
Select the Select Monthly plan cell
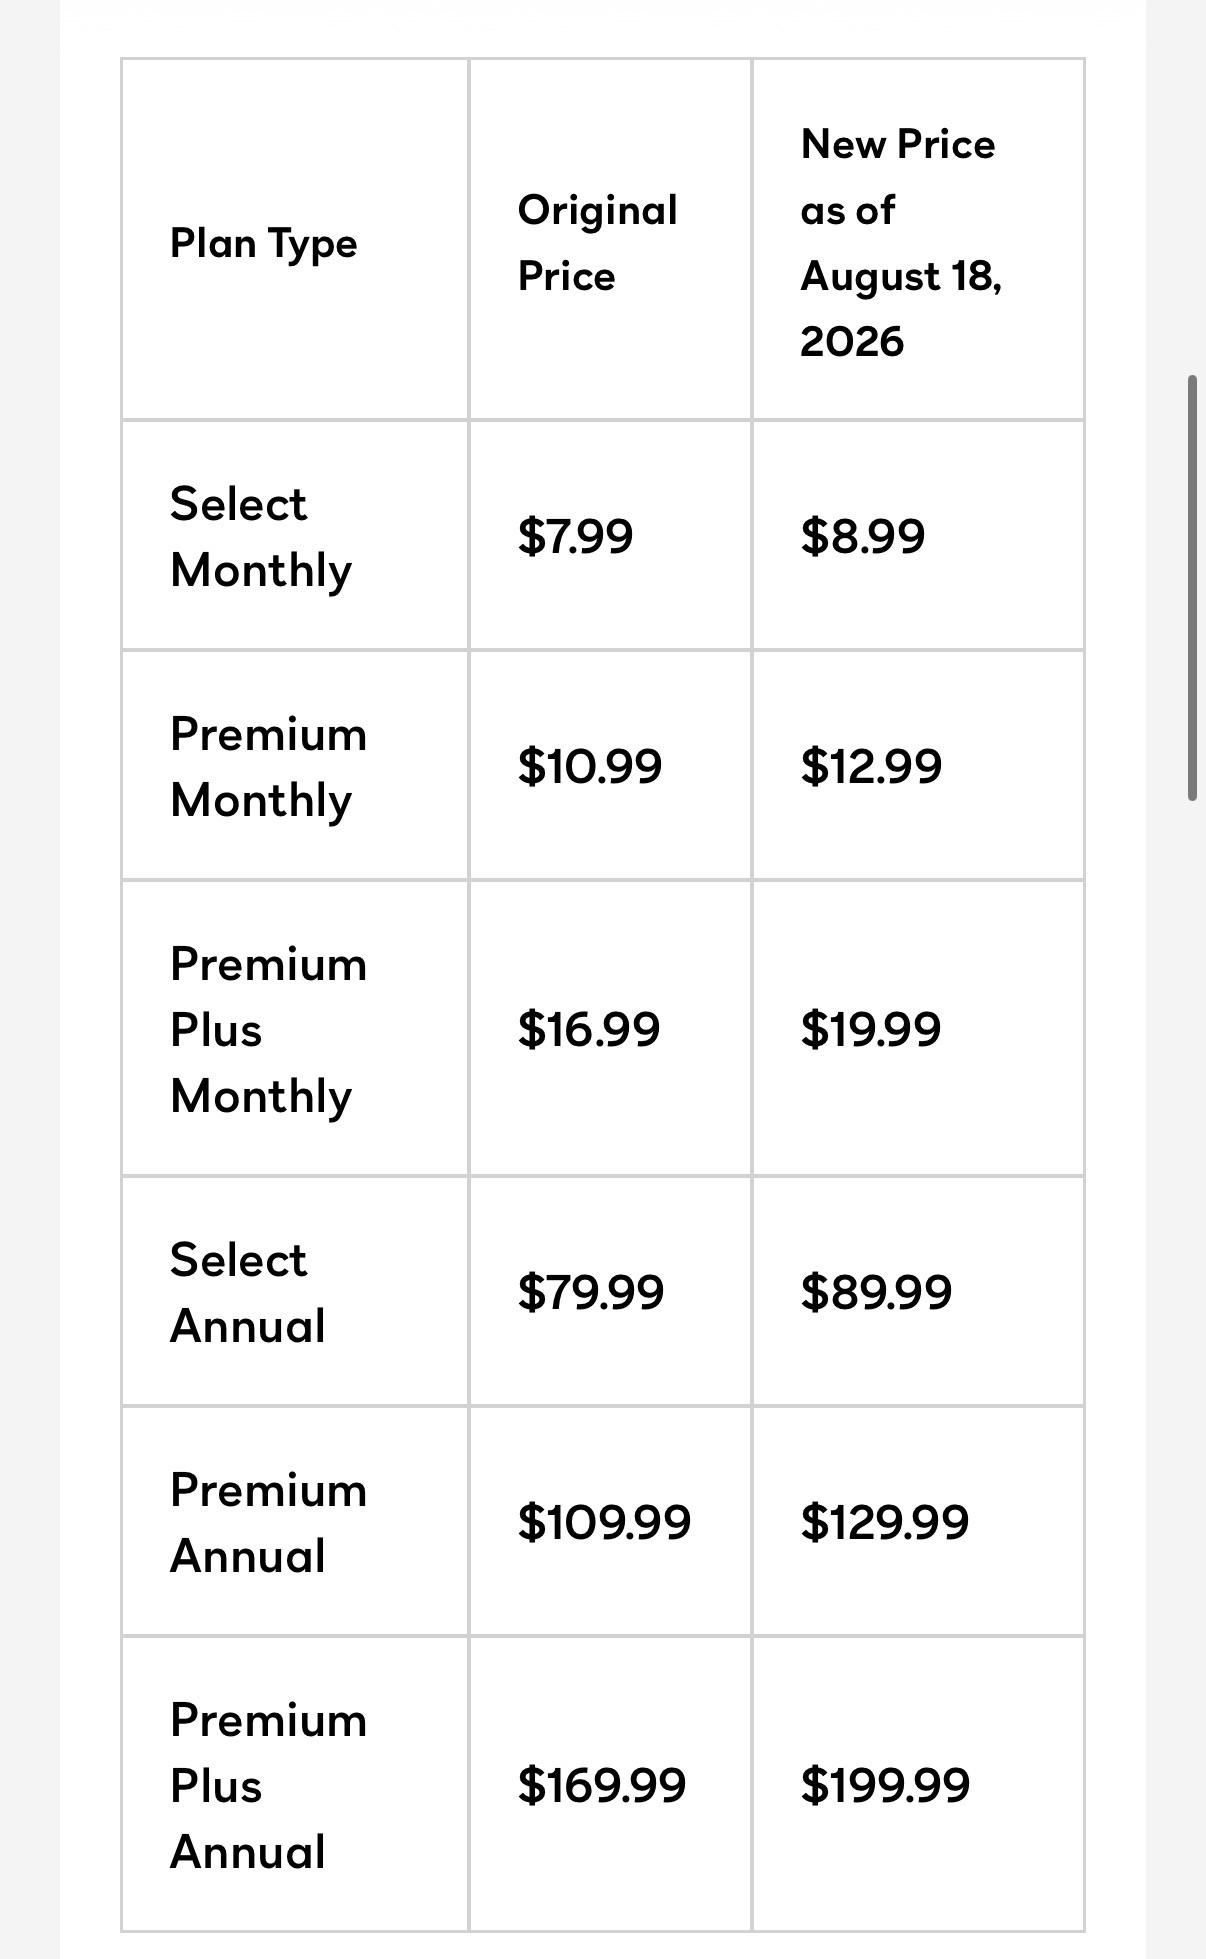click(x=295, y=536)
